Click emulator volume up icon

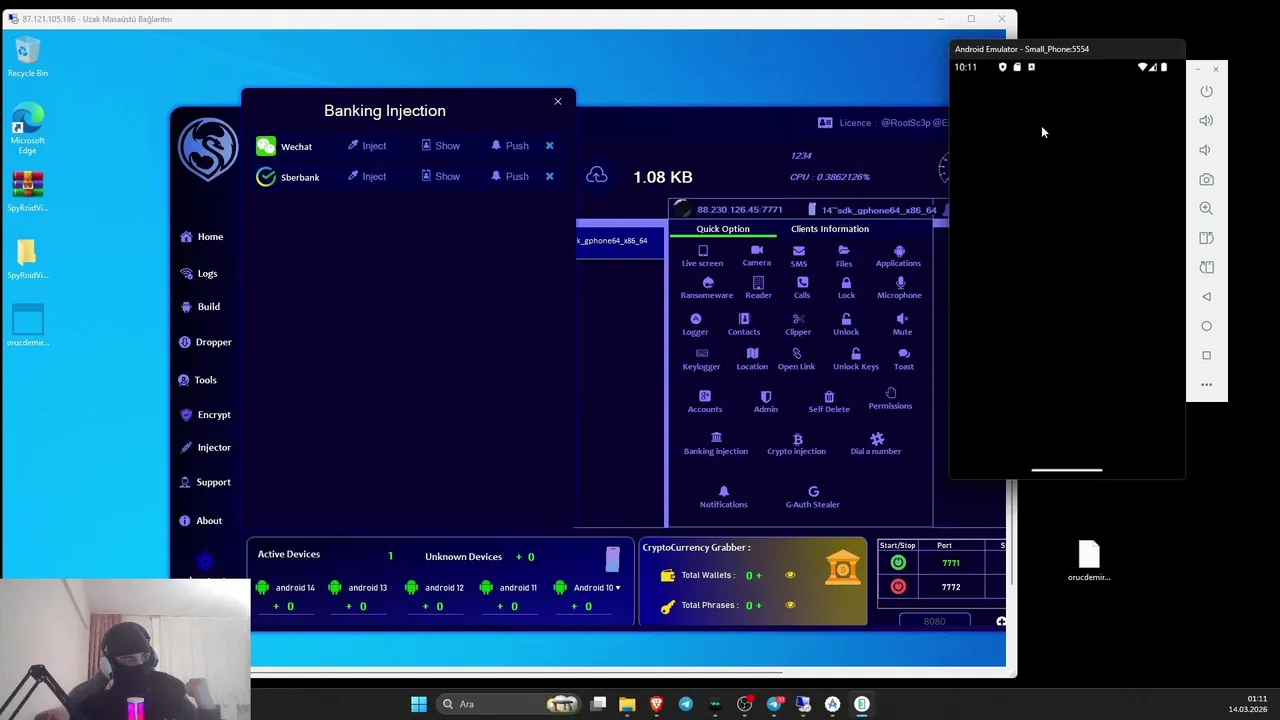[1206, 120]
